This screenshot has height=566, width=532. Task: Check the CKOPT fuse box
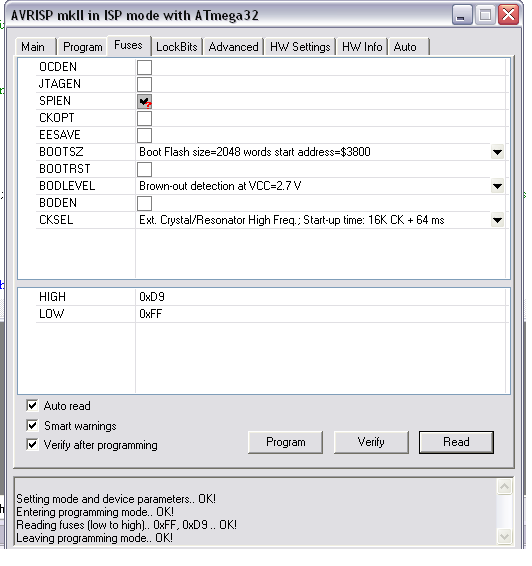[x=144, y=118]
